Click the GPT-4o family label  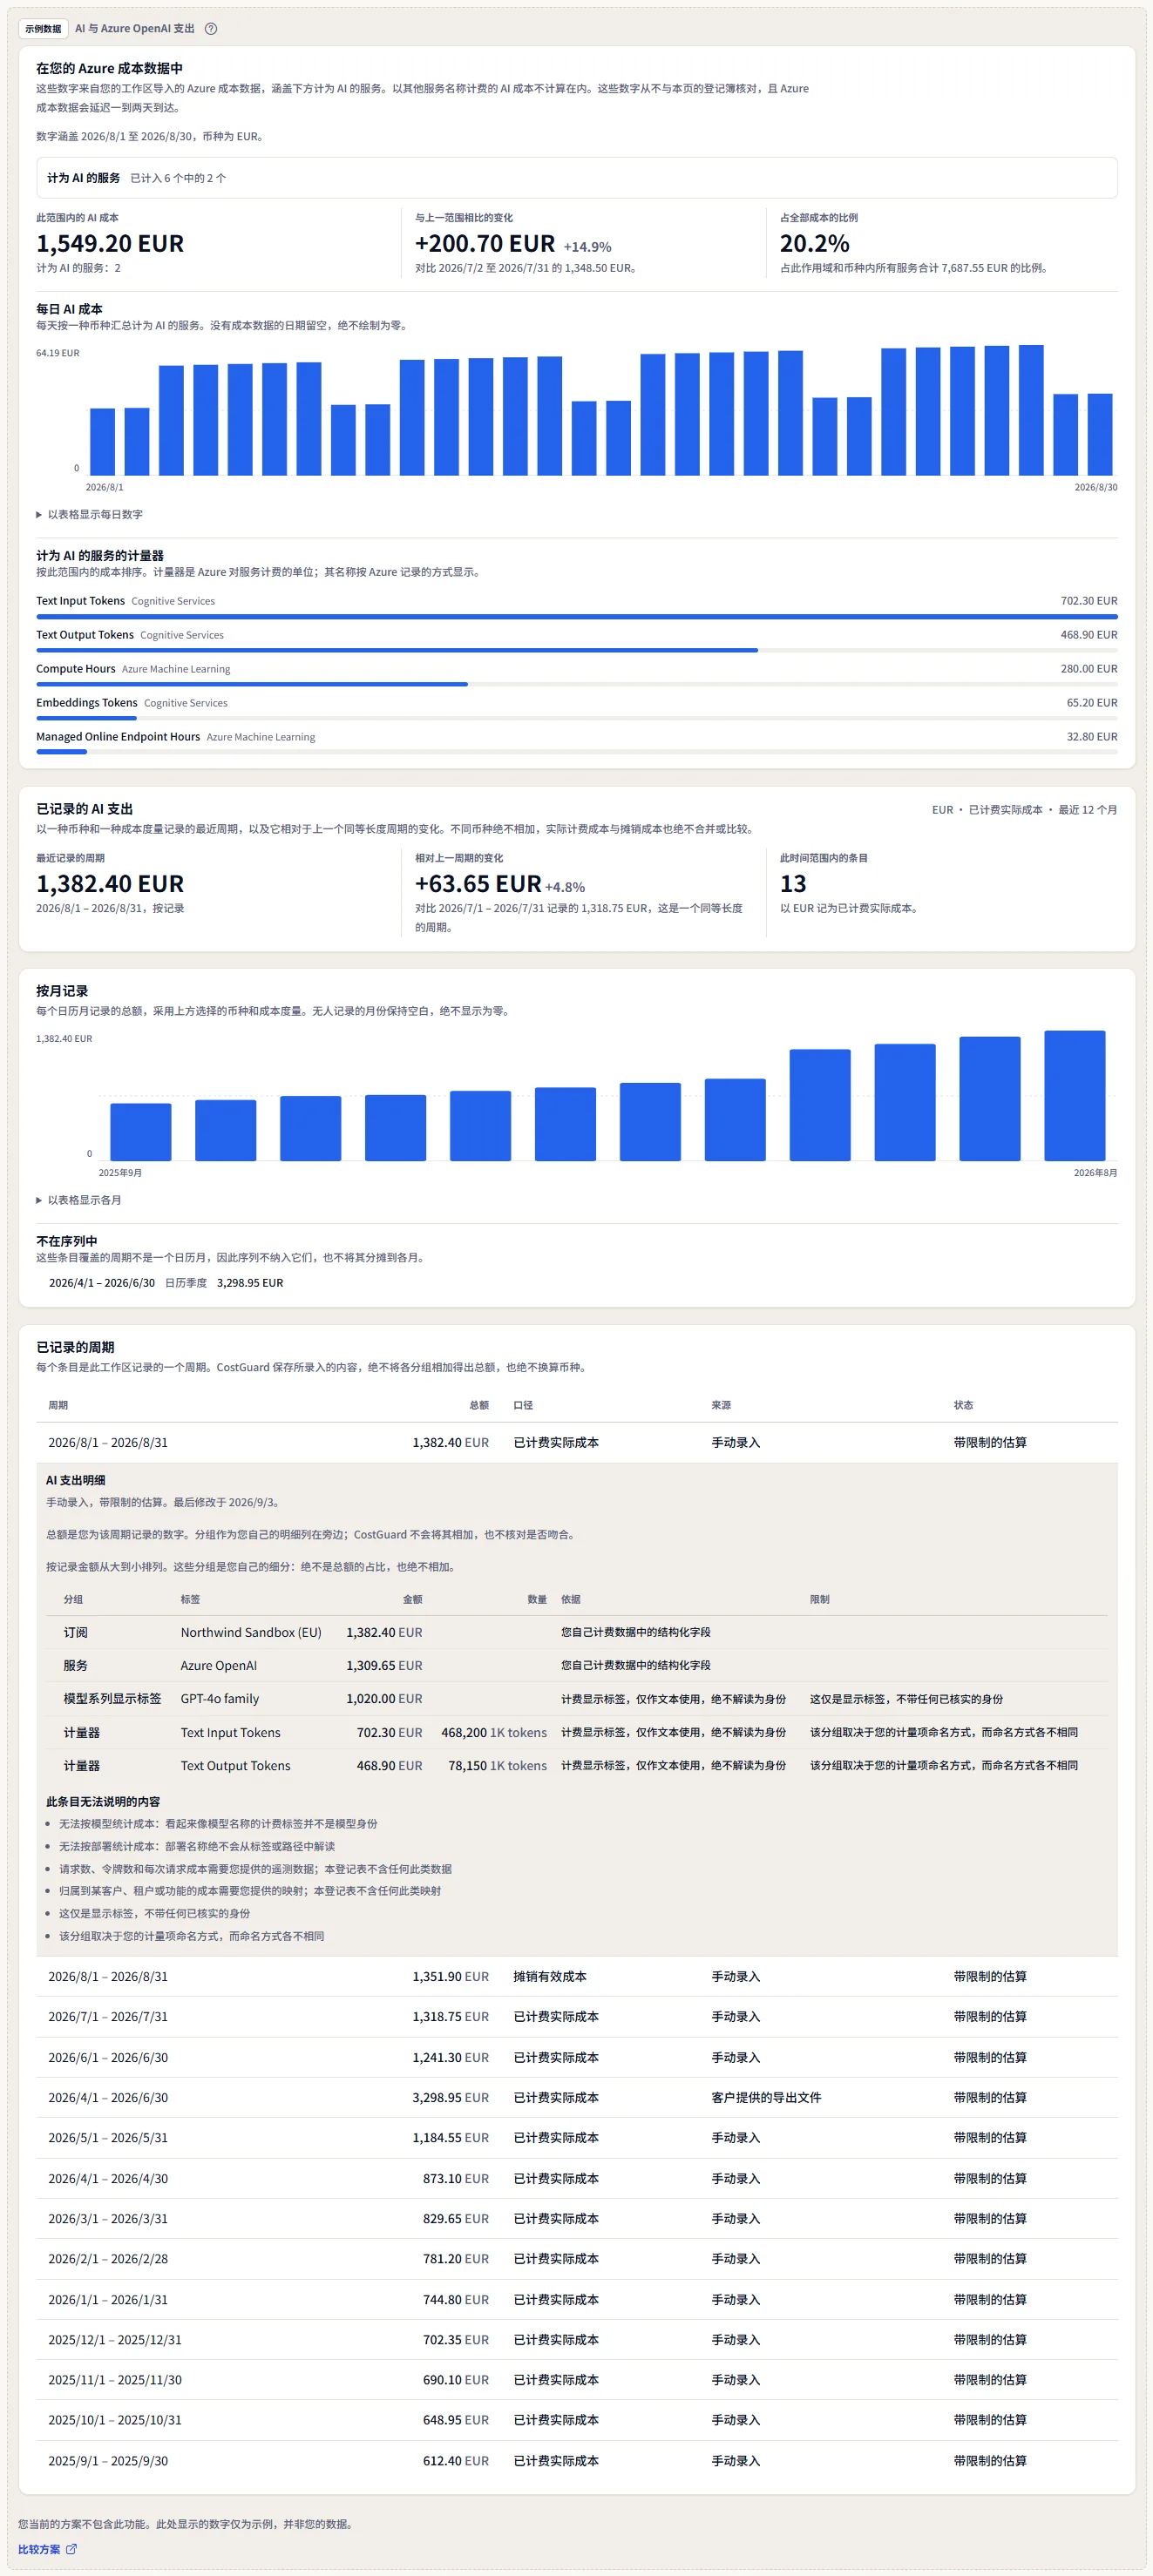tap(220, 1698)
